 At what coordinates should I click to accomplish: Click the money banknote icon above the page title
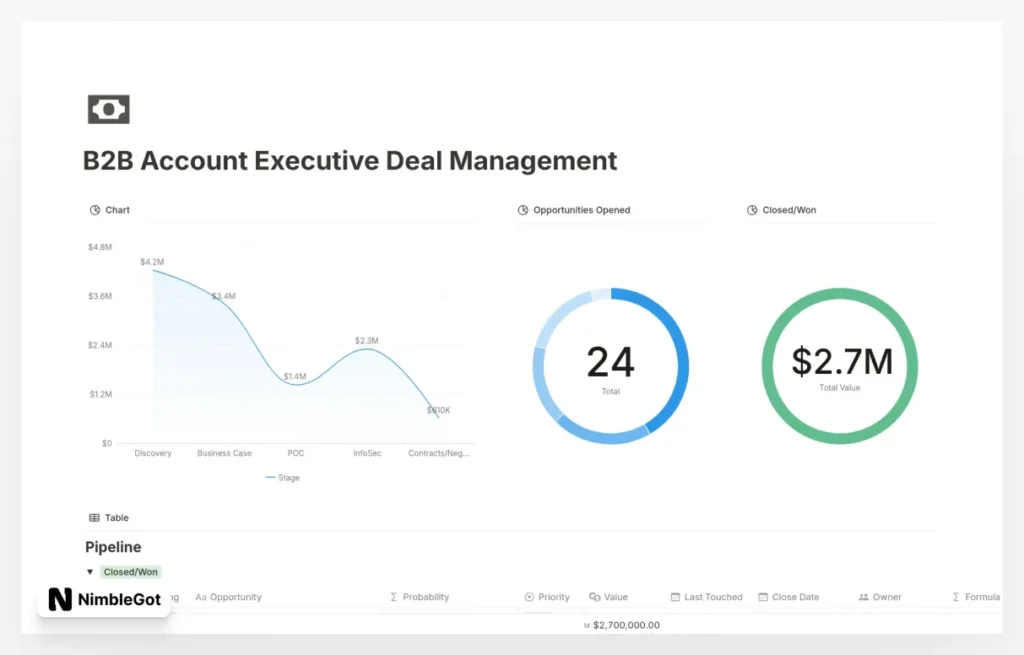[x=108, y=109]
